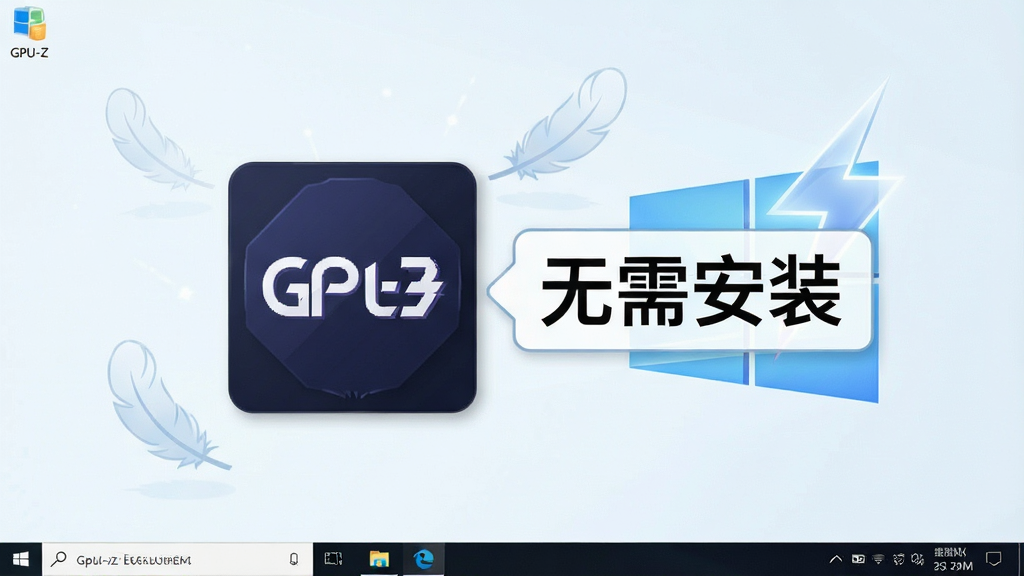Open the Wi-Fi network tray icon

(x=878, y=559)
